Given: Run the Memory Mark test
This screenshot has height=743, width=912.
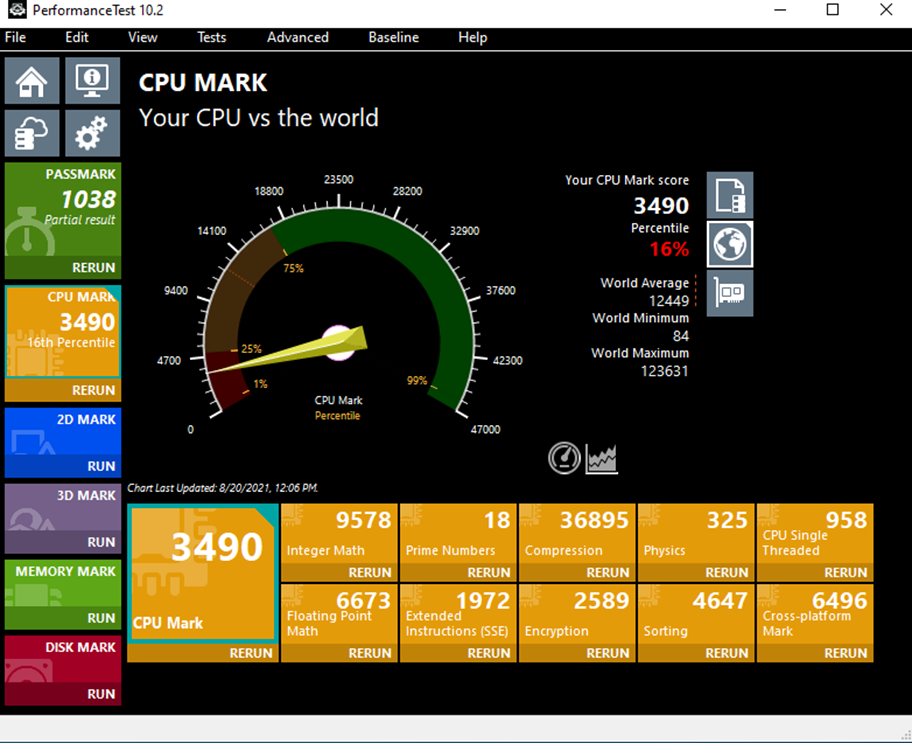Looking at the screenshot, I should (x=63, y=618).
